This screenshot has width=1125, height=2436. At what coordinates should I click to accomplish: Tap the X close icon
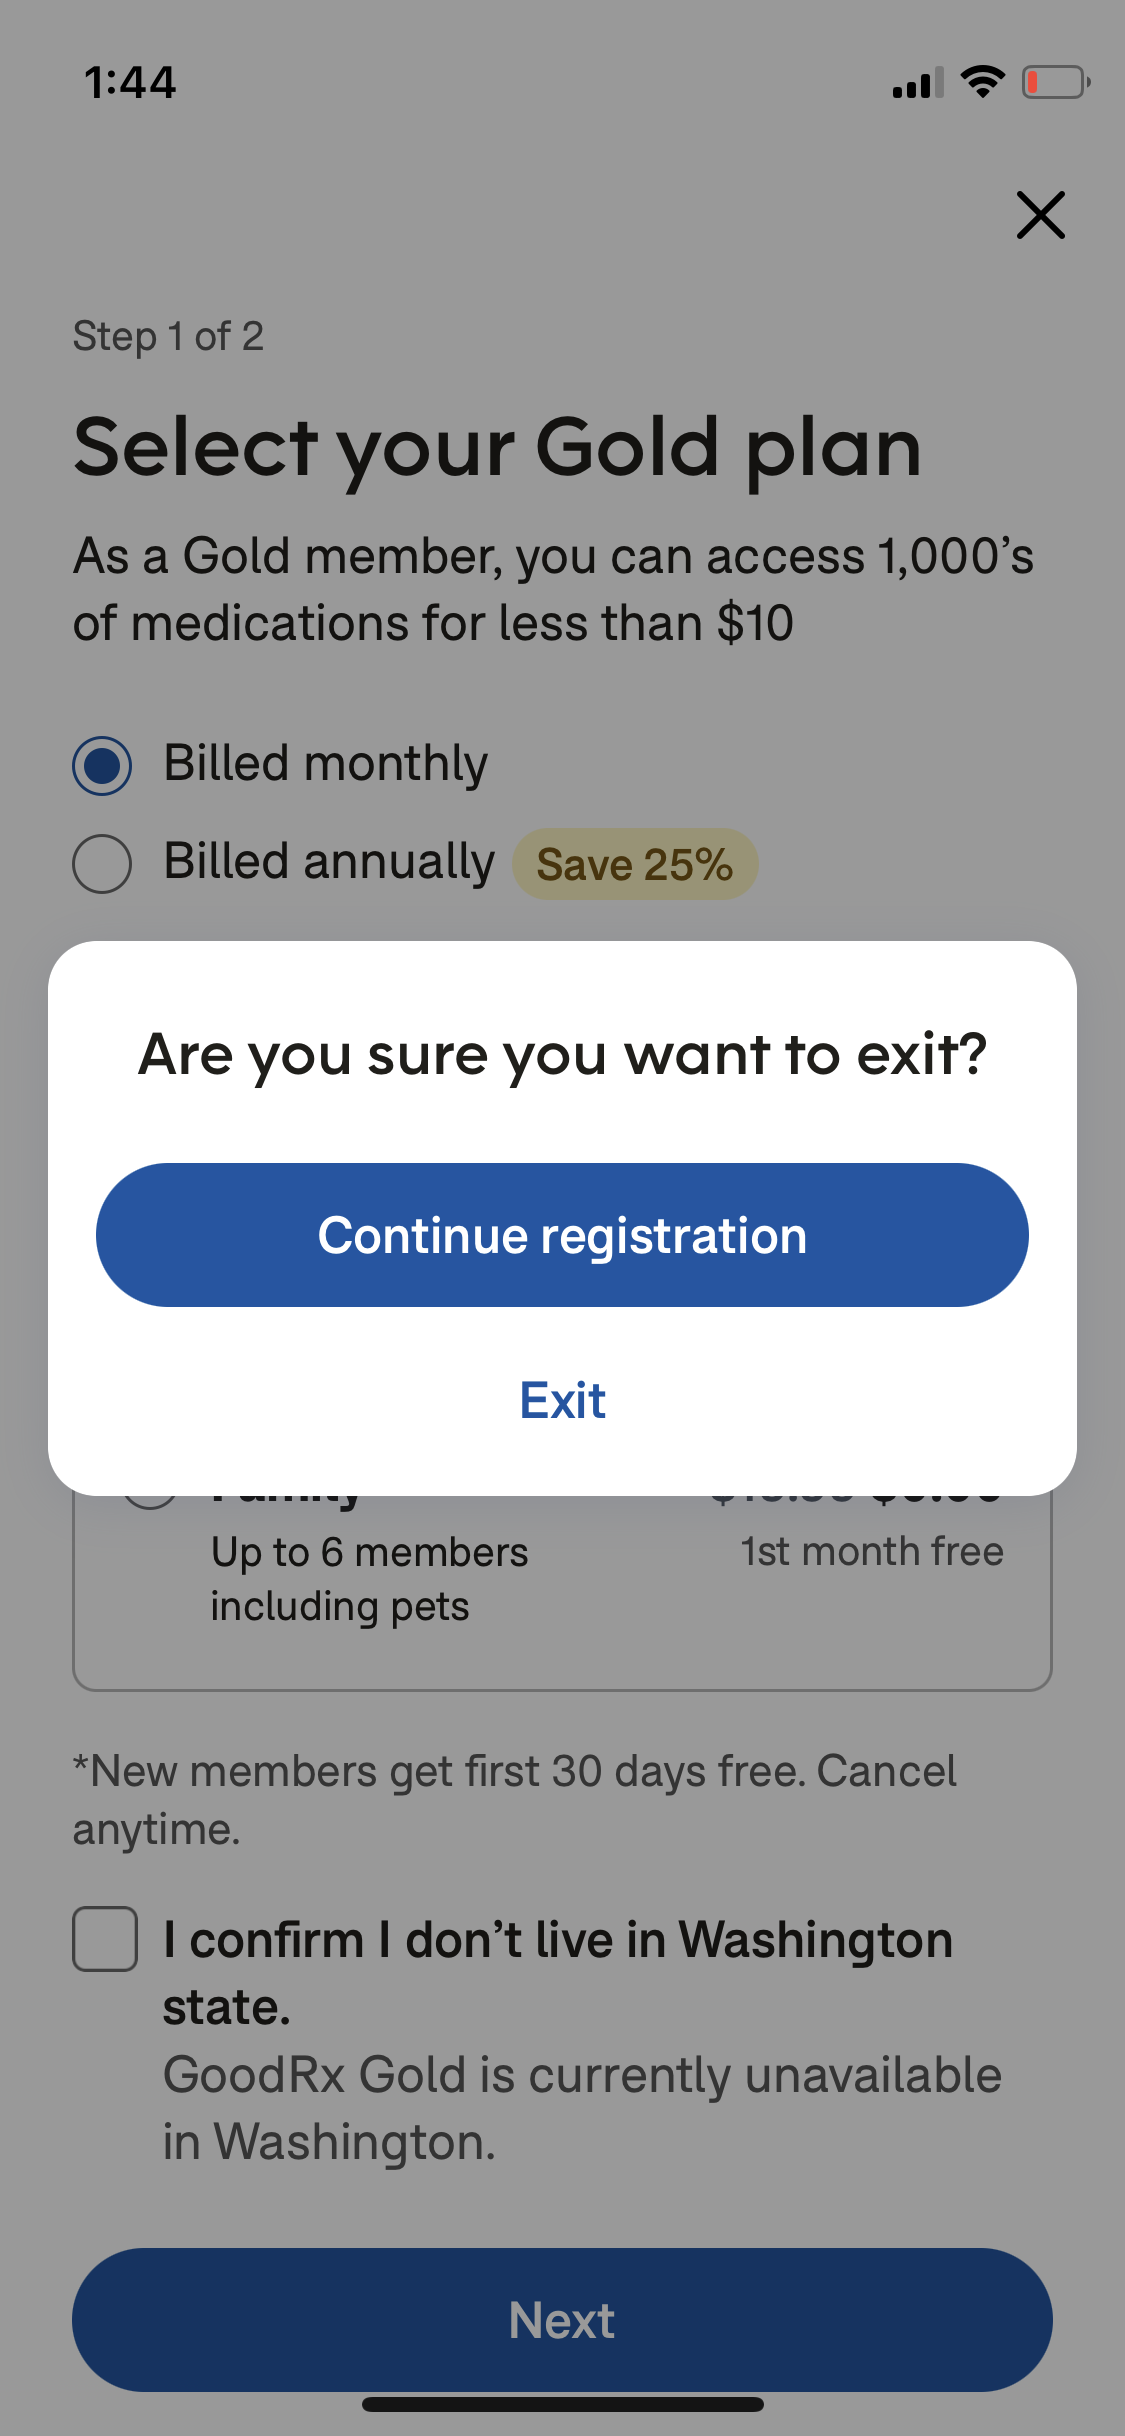[x=1040, y=215]
